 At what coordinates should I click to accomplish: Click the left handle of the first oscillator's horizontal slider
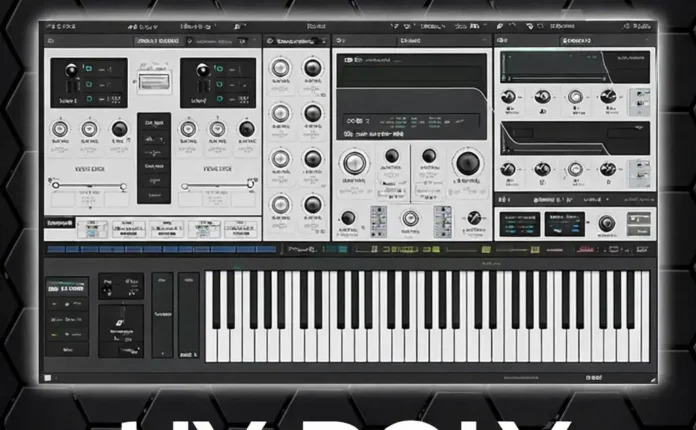tap(56, 185)
